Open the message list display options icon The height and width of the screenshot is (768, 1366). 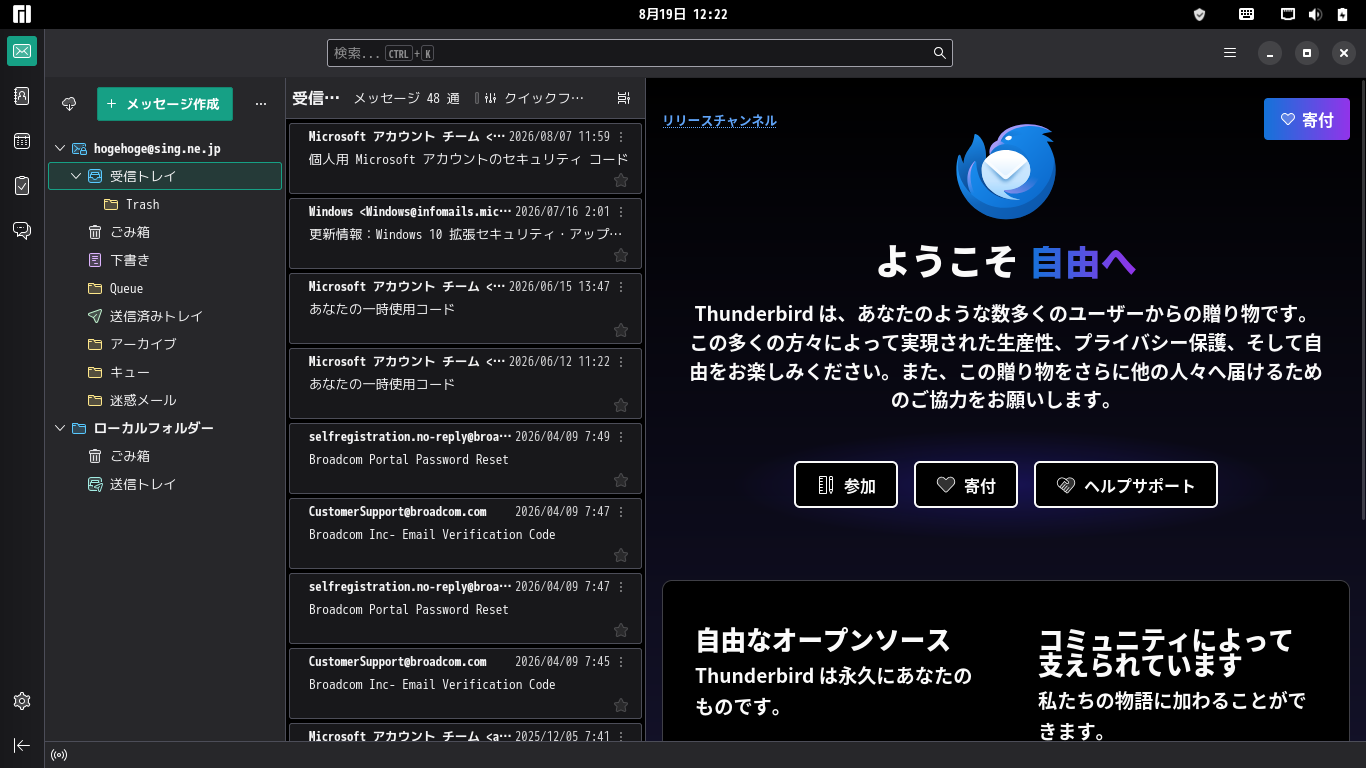[624, 98]
